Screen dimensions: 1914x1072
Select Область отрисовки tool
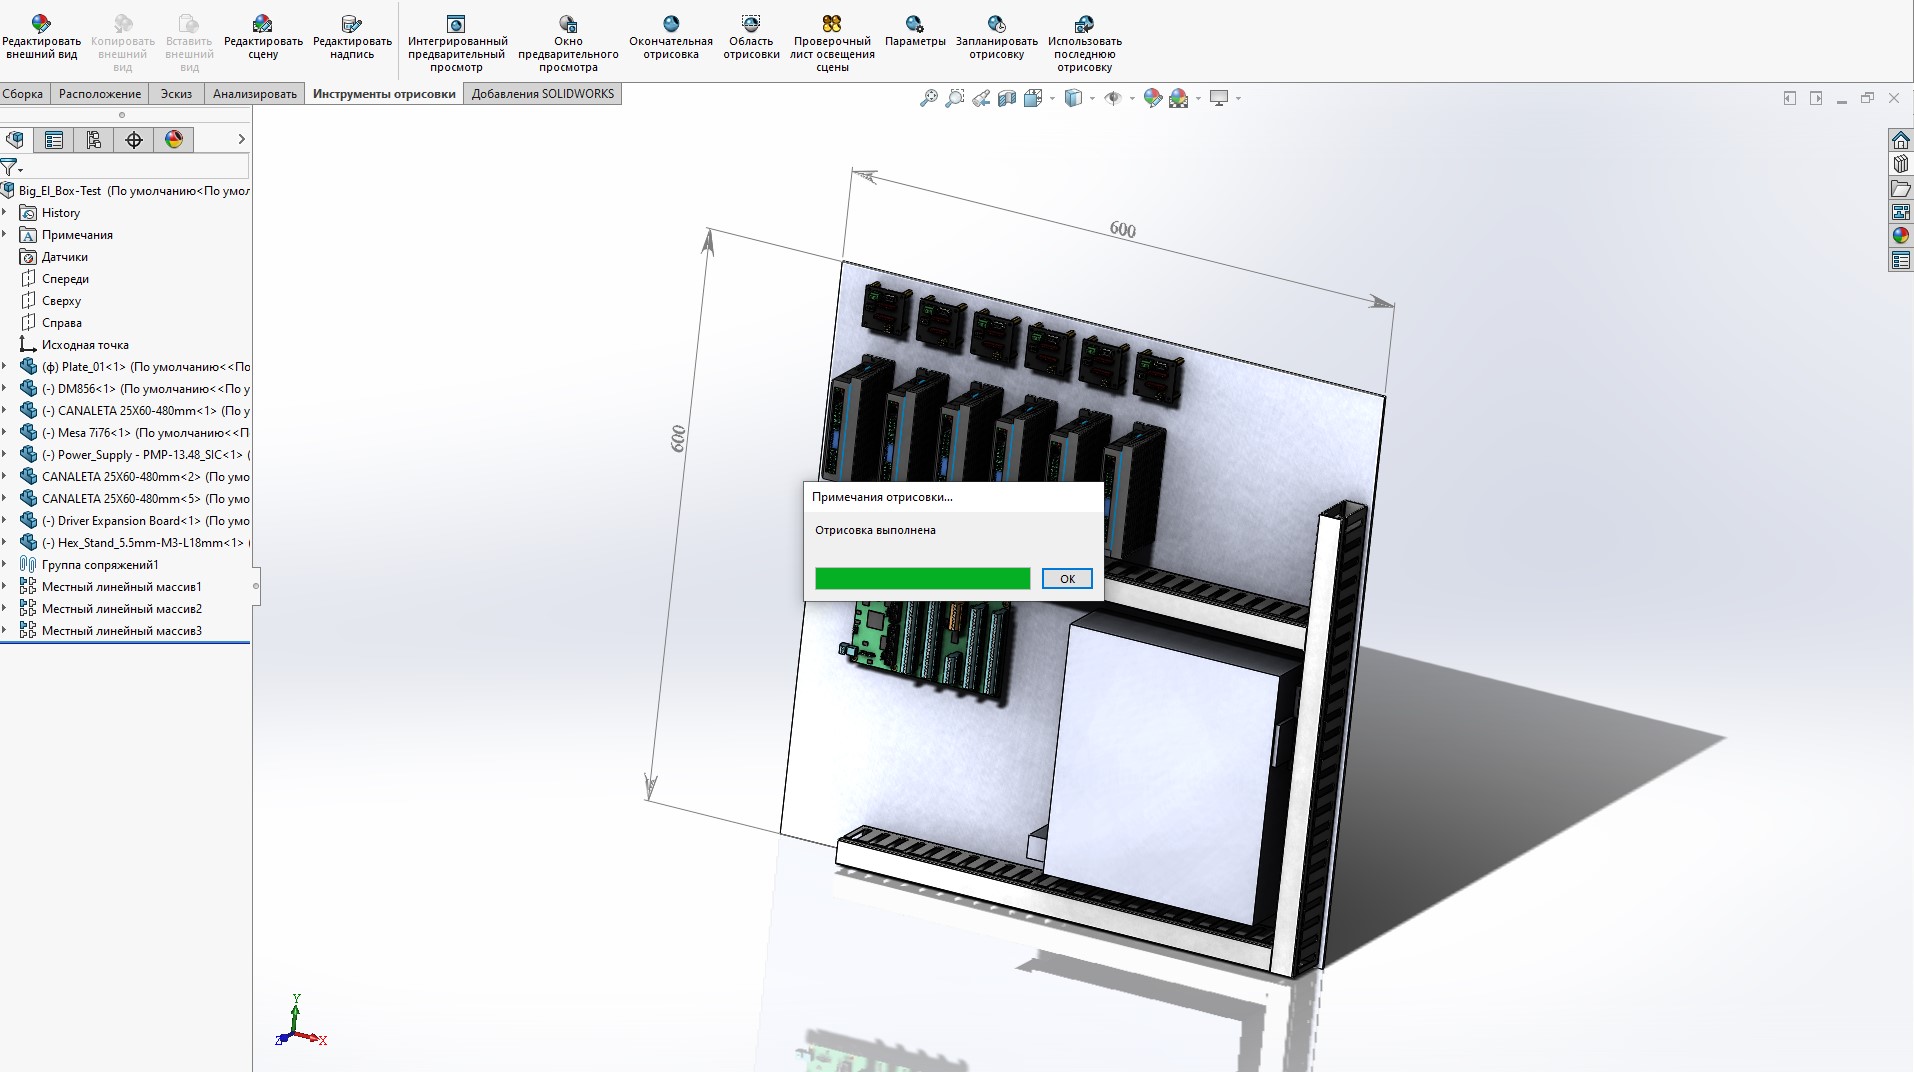[751, 38]
